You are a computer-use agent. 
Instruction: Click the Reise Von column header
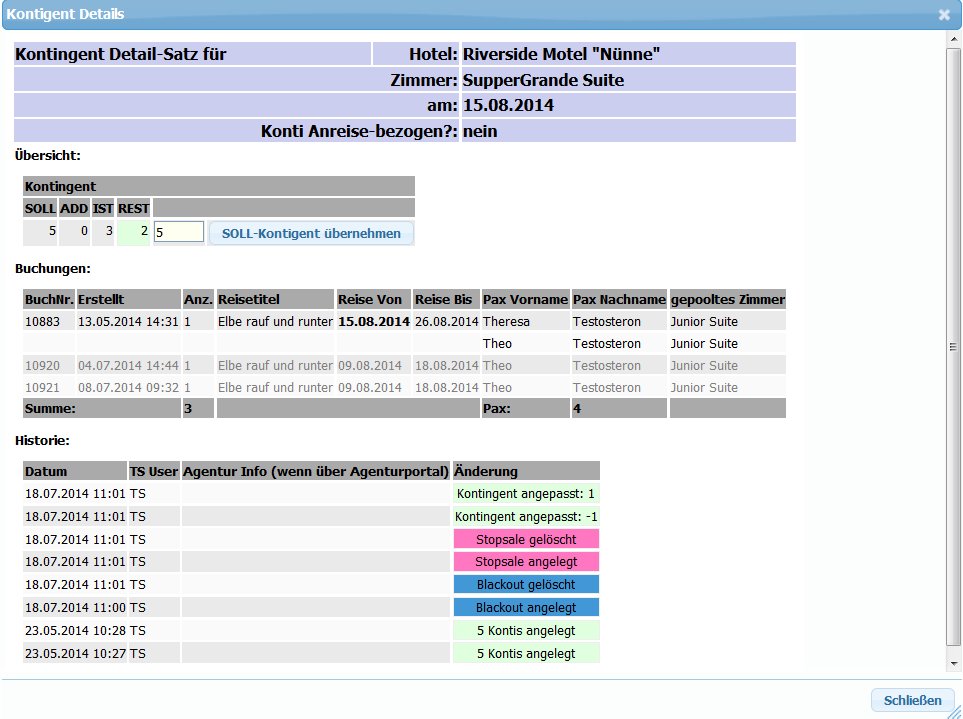pos(373,300)
